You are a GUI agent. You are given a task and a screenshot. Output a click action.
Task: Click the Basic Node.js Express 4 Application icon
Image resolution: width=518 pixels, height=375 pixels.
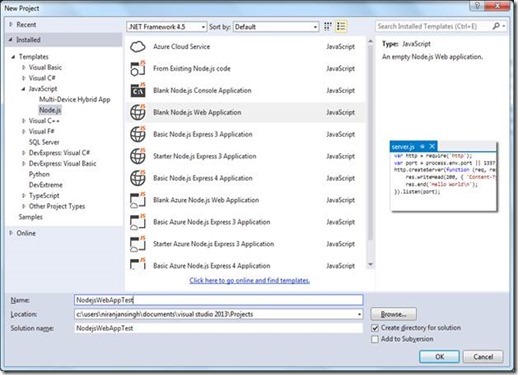click(138, 178)
